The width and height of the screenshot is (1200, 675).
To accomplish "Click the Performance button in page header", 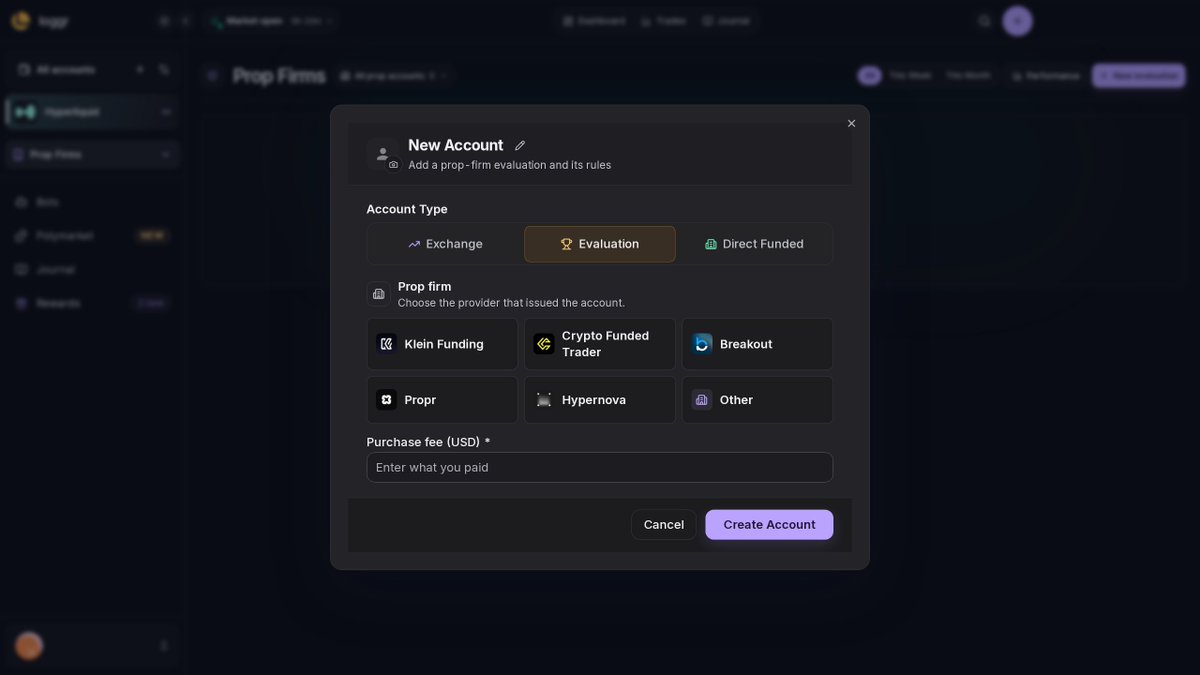I will point(1045,76).
